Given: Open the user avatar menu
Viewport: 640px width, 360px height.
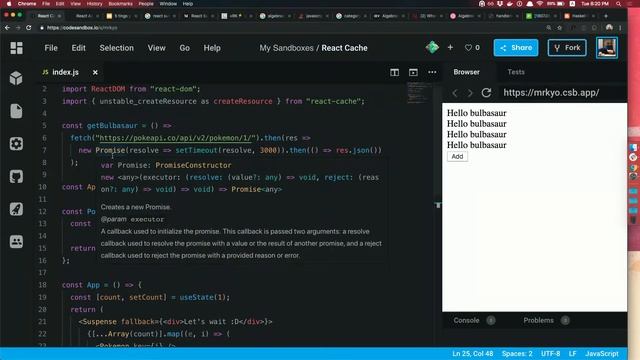Looking at the screenshot, I should pos(607,47).
